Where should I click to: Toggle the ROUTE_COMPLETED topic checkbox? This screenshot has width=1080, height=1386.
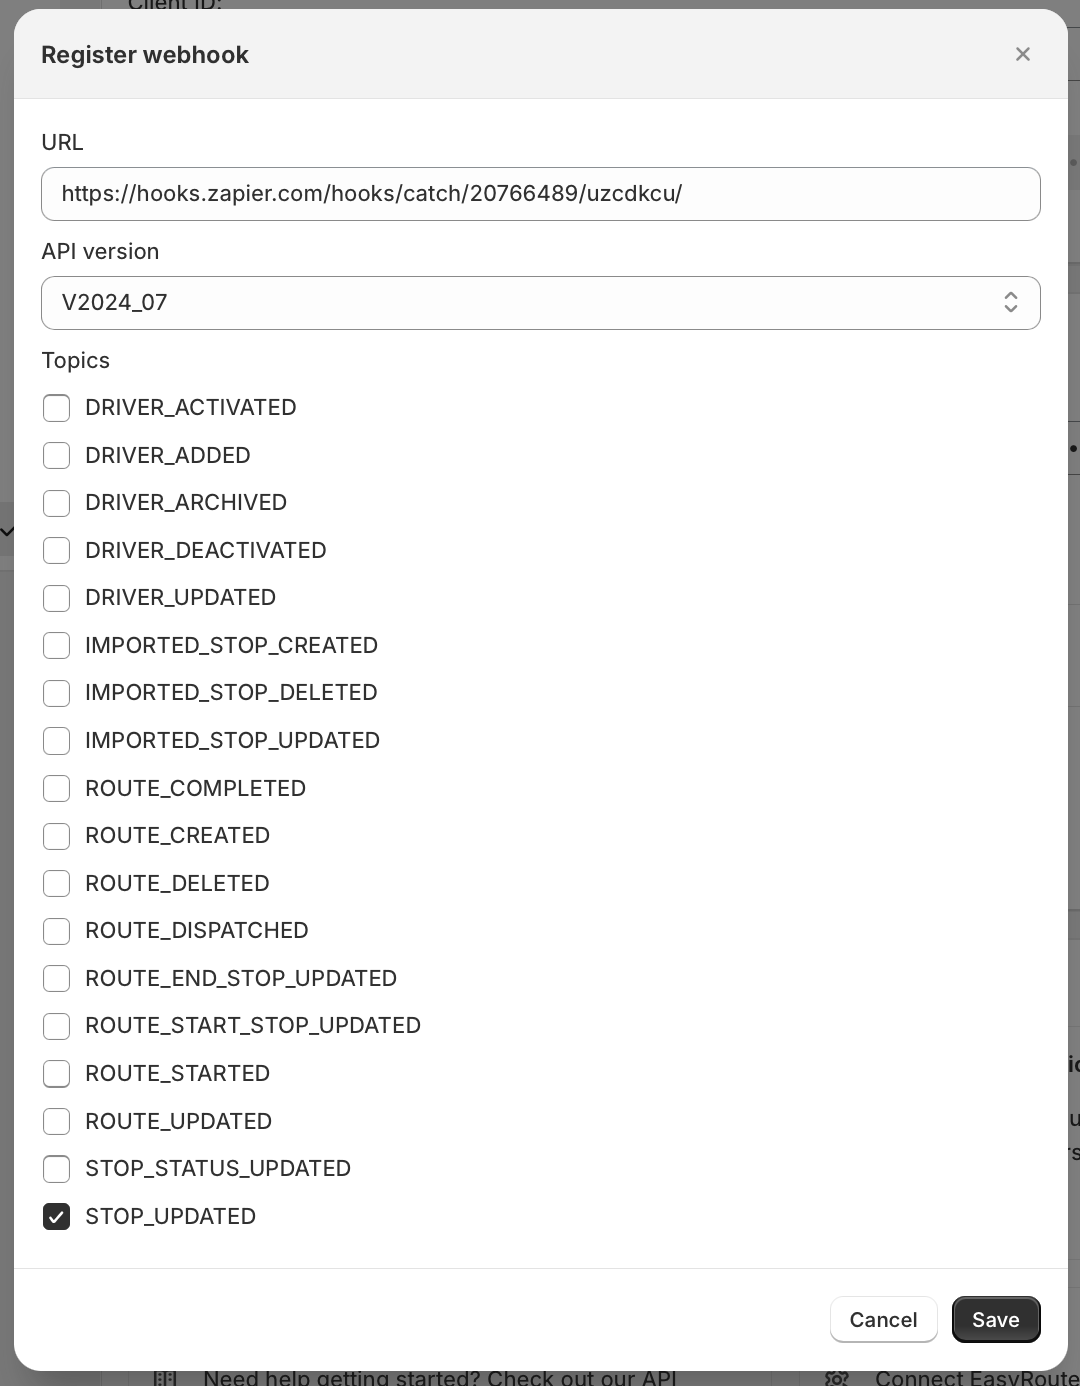click(x=57, y=789)
